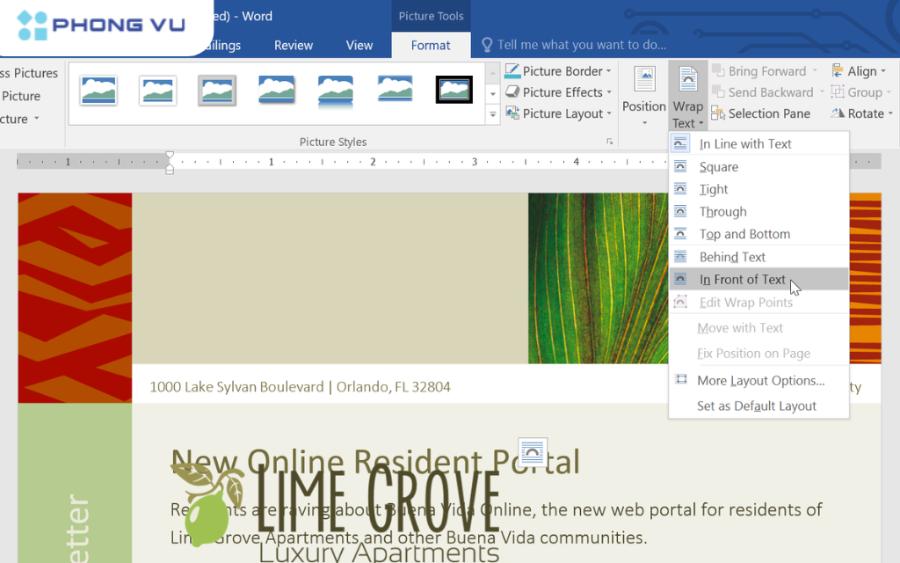The image size is (900, 563).
Task: Expand the Picture Styles gallery
Action: click(492, 115)
